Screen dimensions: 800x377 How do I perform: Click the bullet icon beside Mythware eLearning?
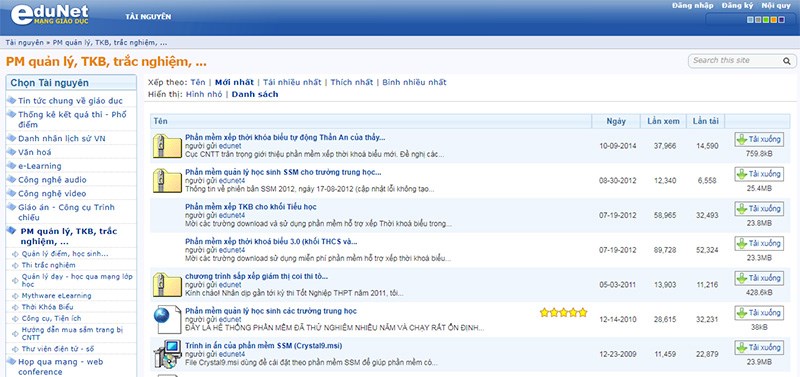pos(15,296)
